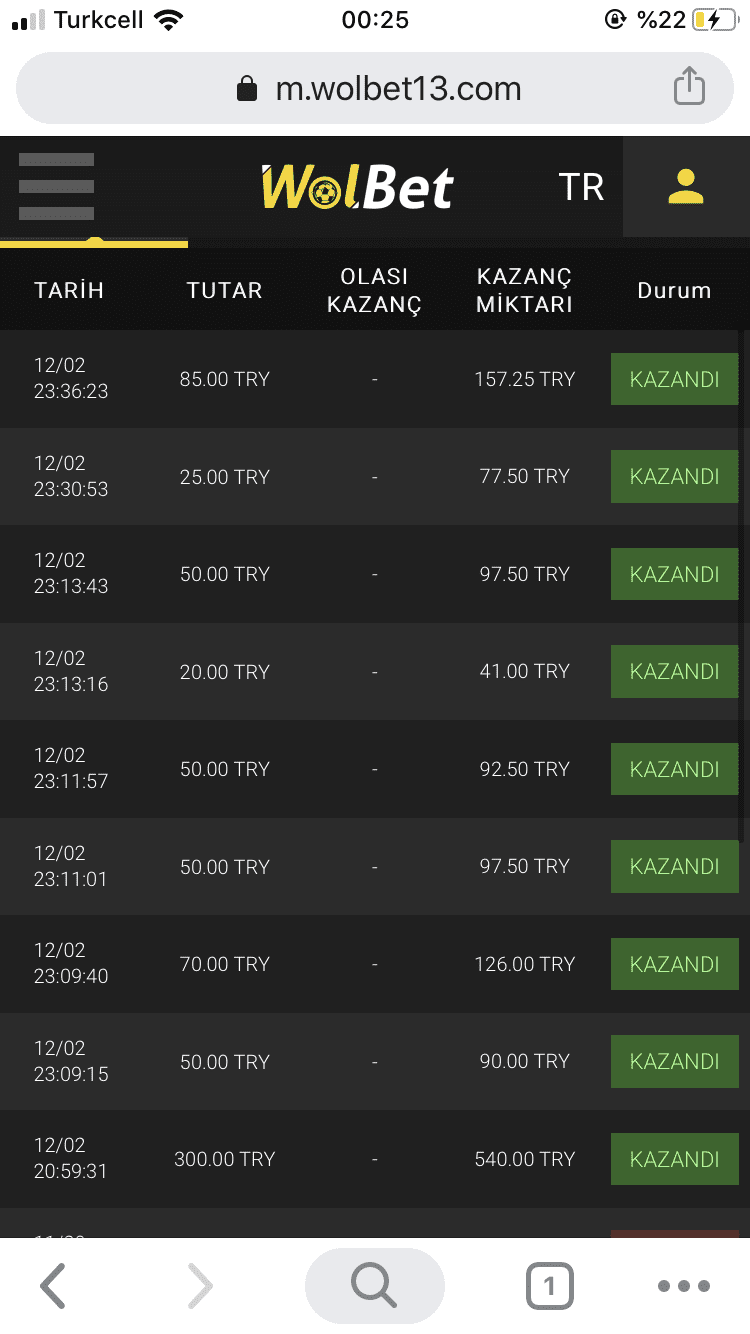Open the browser three-dot more menu
Viewport: 750px width, 1334px height.
(x=684, y=1286)
